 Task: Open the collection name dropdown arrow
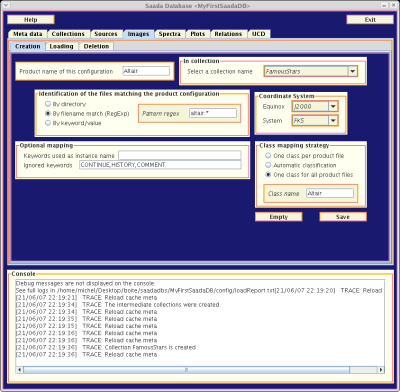353,71
